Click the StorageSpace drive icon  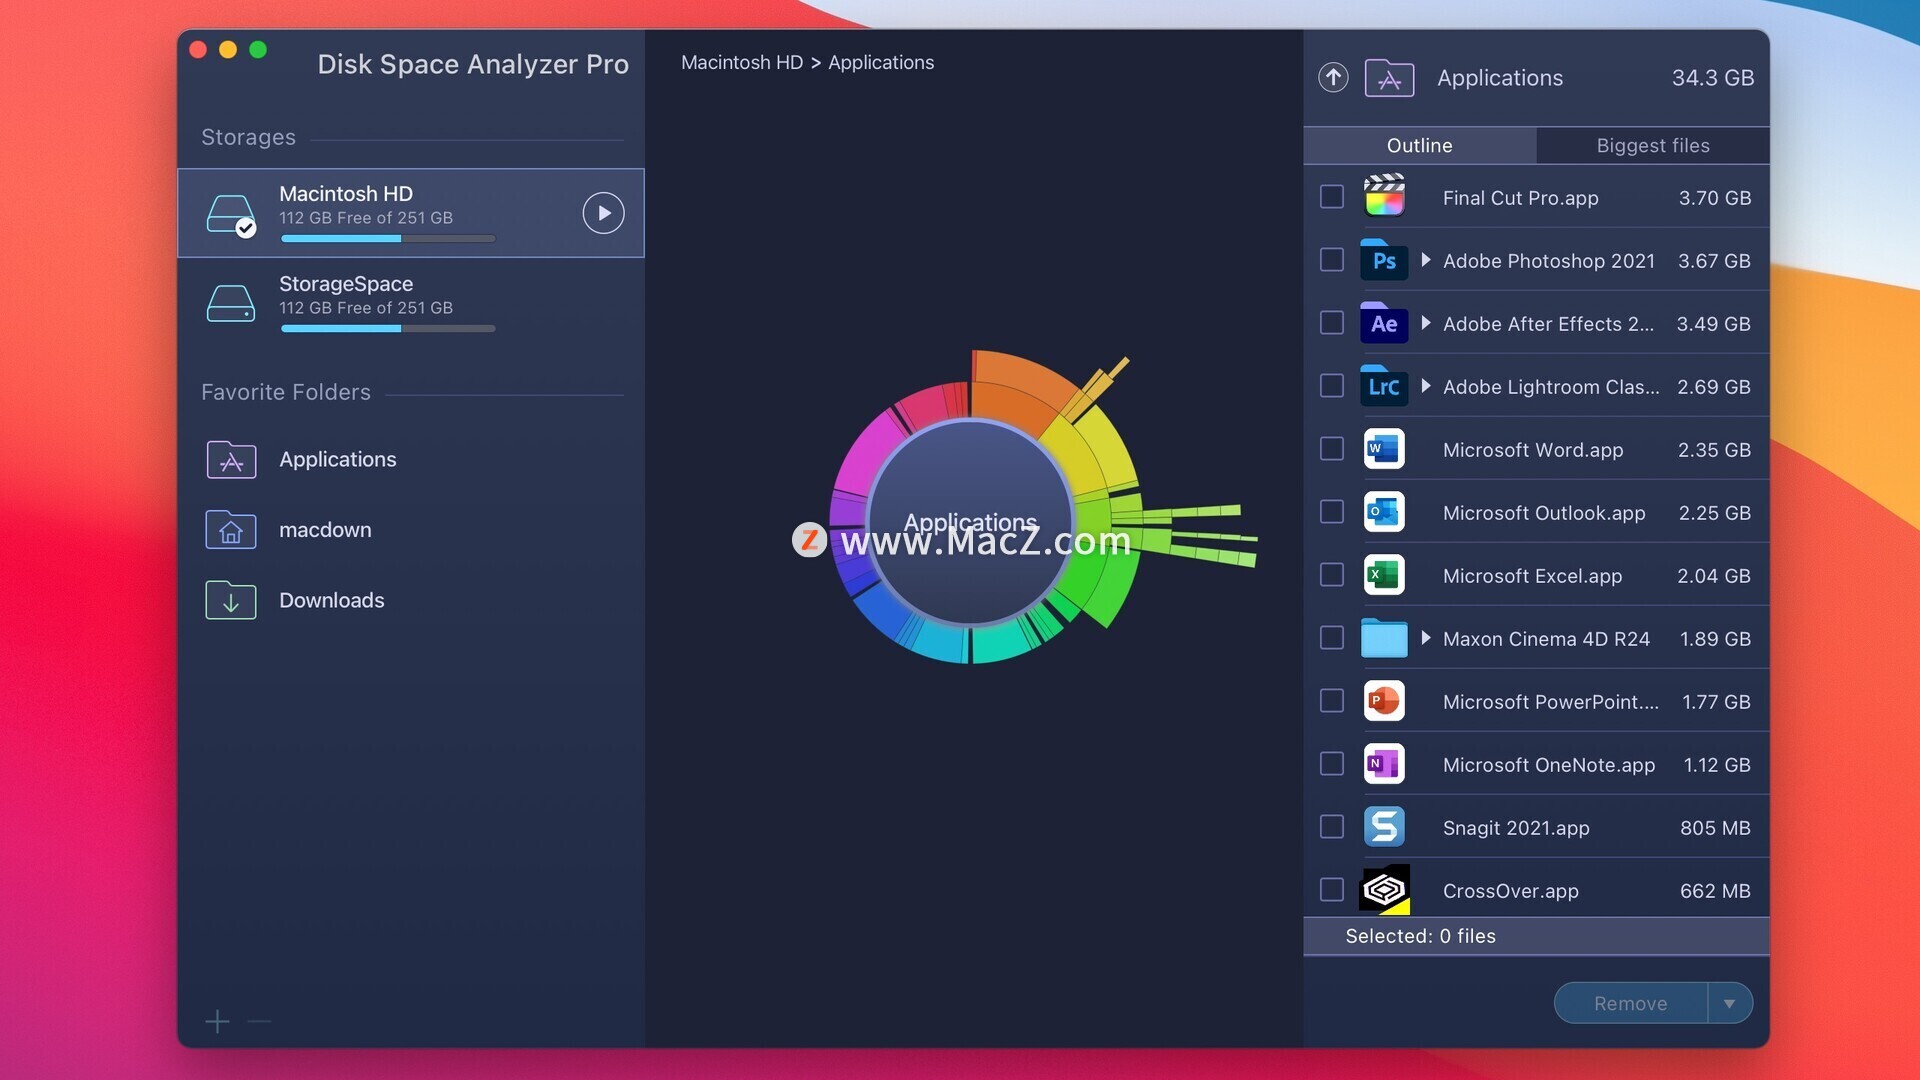point(231,303)
